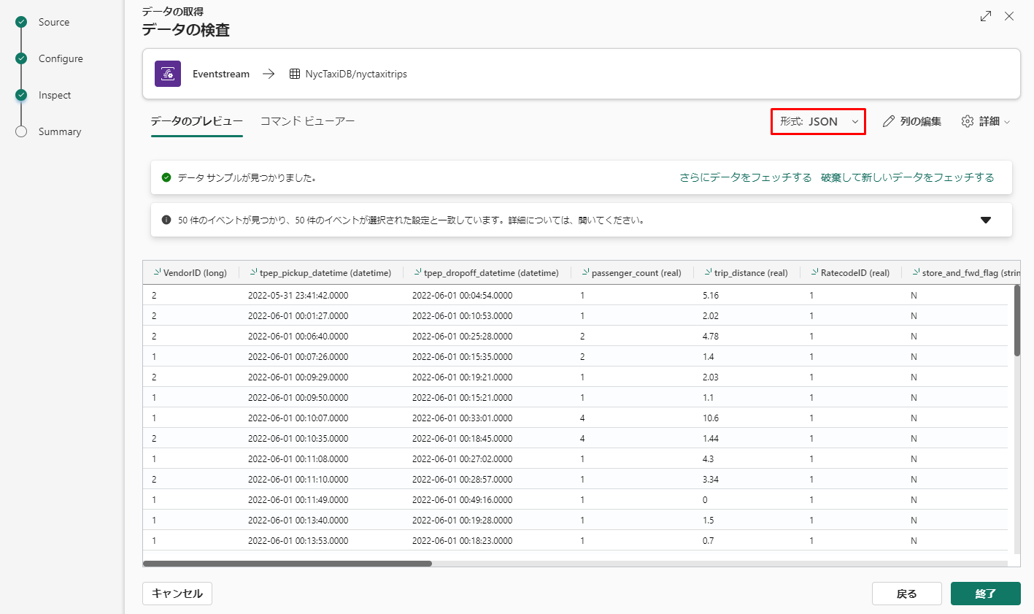Expand the events details triangle
Screen dimensions: 1034x614
point(985,220)
